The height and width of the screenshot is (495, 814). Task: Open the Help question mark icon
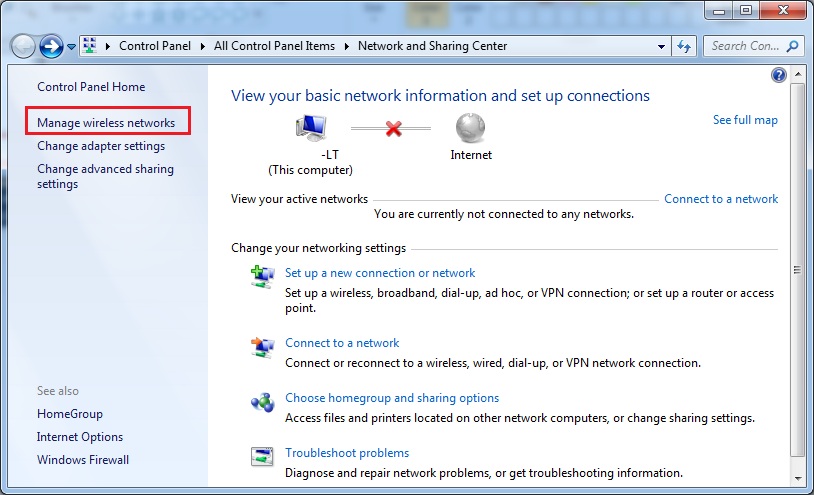(779, 75)
